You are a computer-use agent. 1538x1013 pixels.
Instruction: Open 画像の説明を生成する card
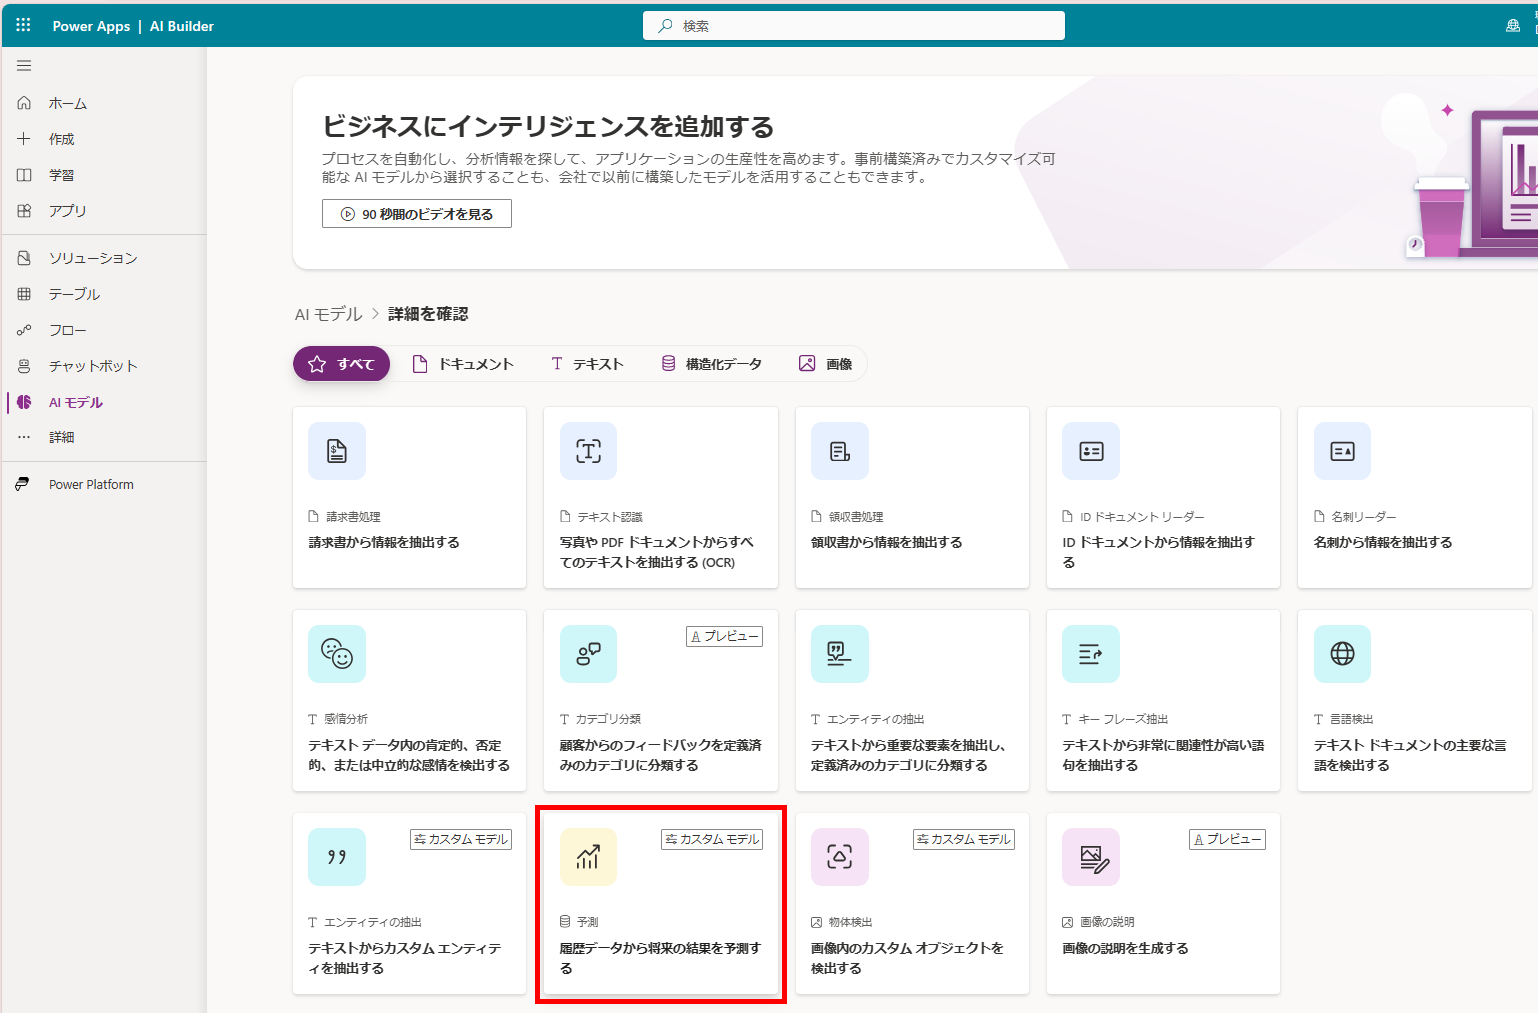point(1163,904)
